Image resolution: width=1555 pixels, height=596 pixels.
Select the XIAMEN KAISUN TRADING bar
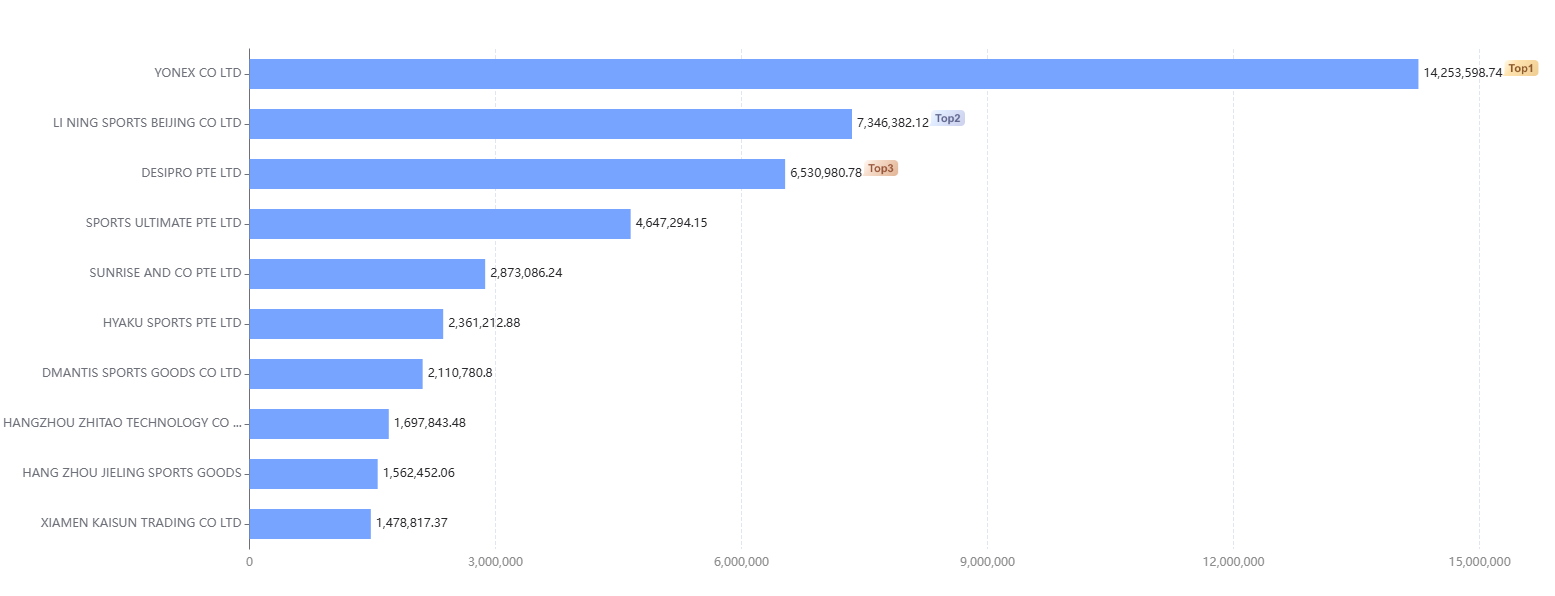pos(310,524)
